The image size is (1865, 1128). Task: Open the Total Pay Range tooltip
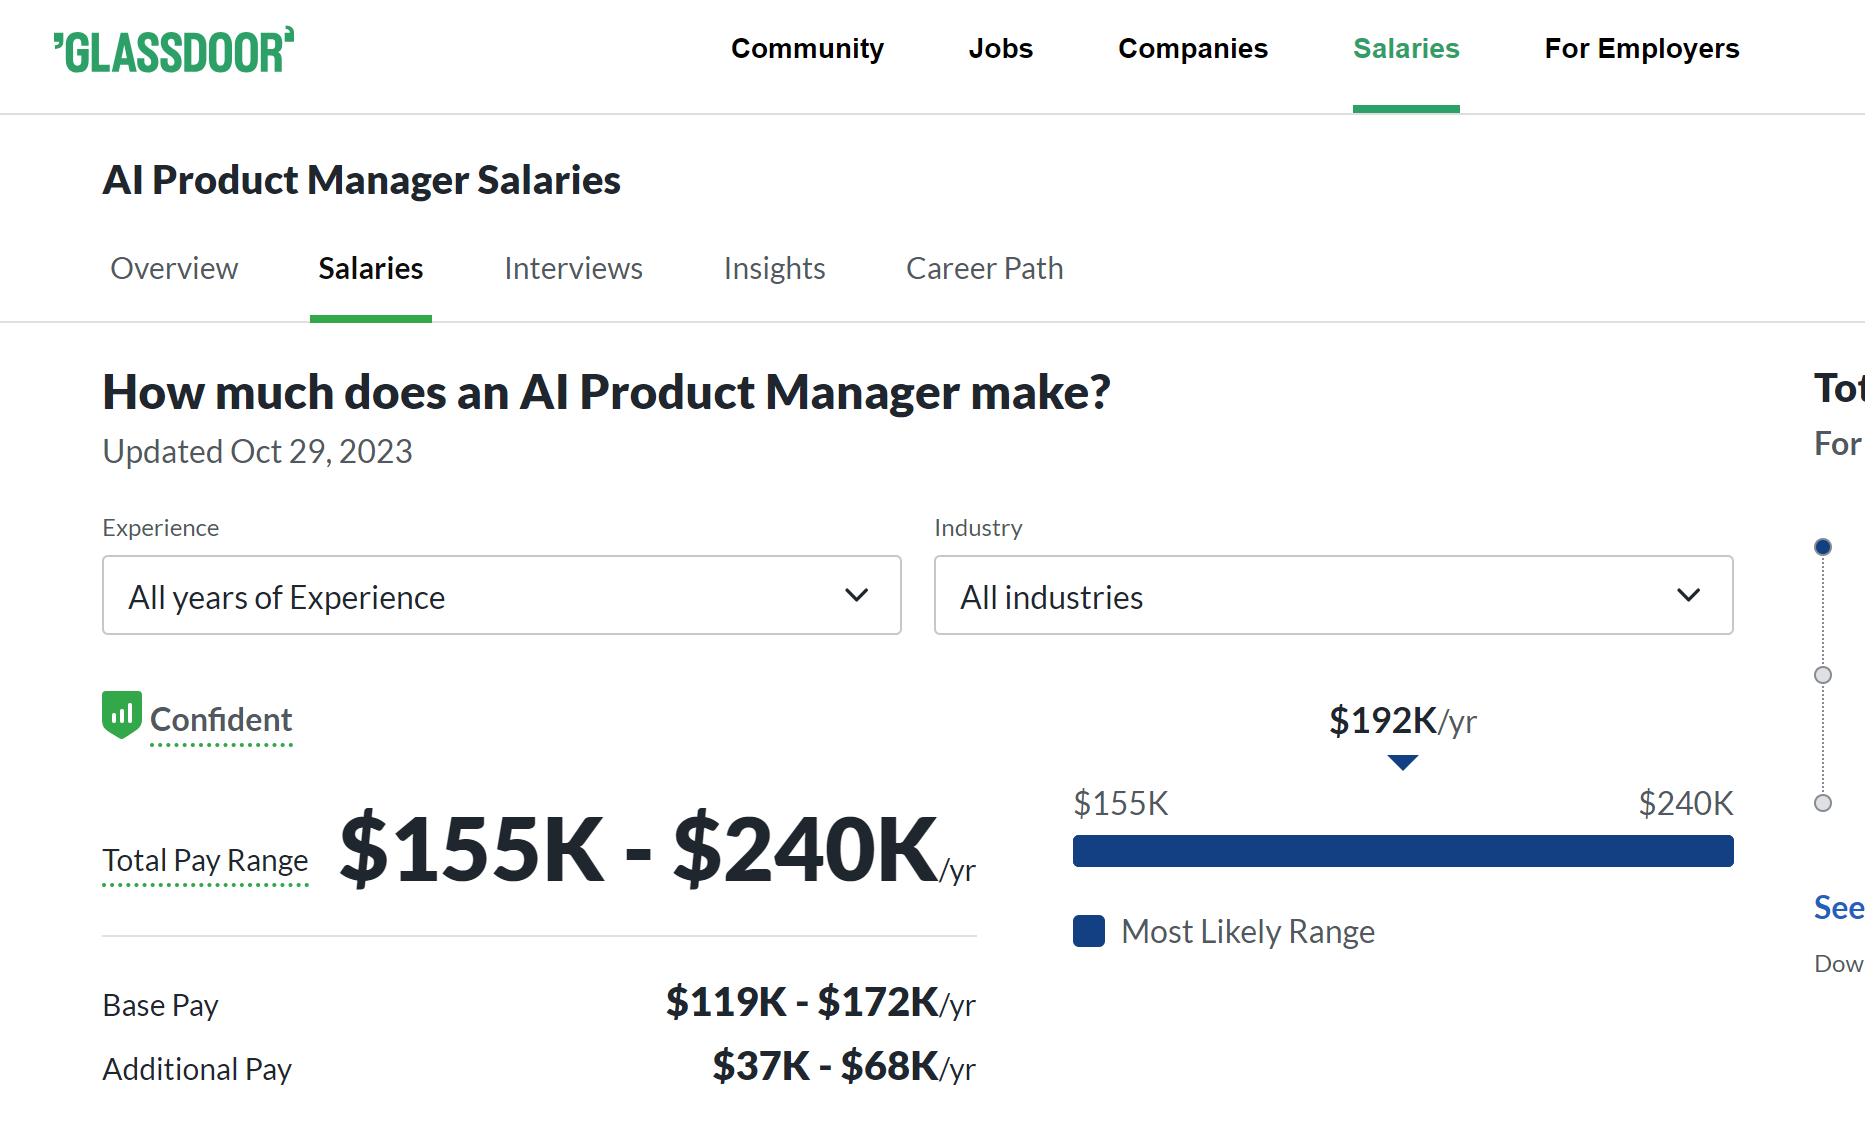(x=204, y=860)
